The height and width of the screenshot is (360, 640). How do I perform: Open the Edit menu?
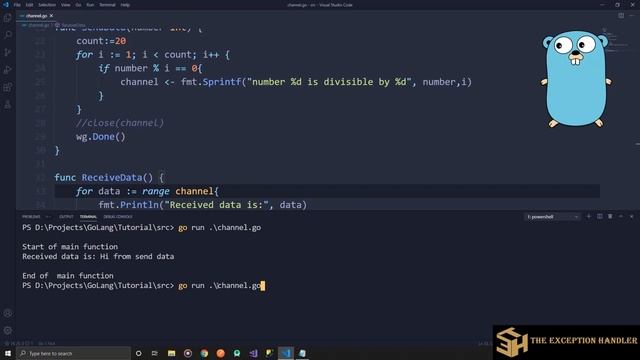(29, 5)
